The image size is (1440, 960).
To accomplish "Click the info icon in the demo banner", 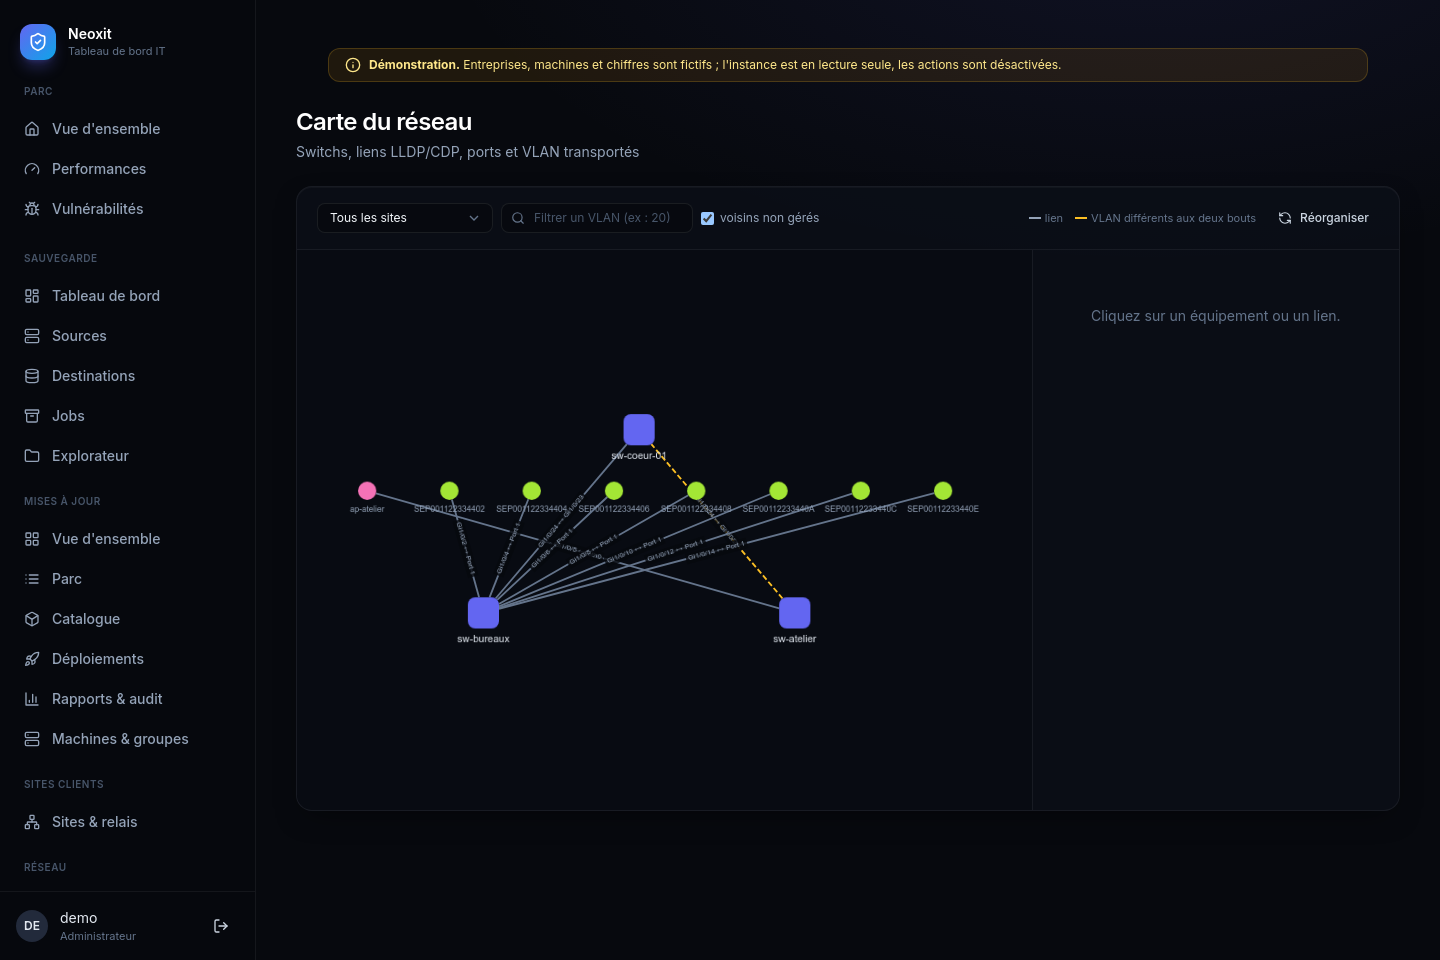I will pos(353,65).
